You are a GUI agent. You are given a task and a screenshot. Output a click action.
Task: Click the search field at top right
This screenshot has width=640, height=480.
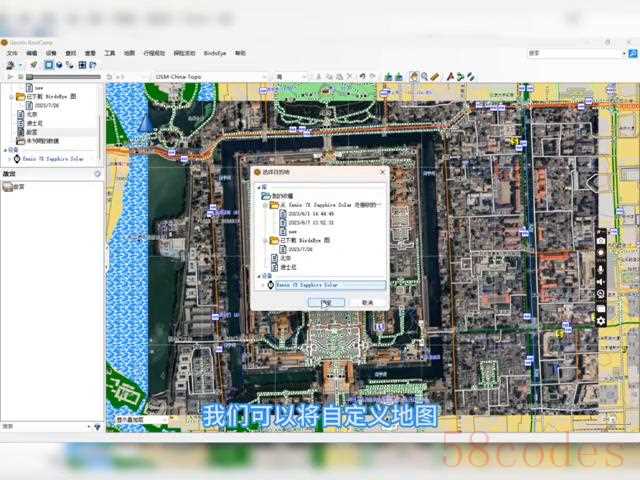tap(574, 53)
